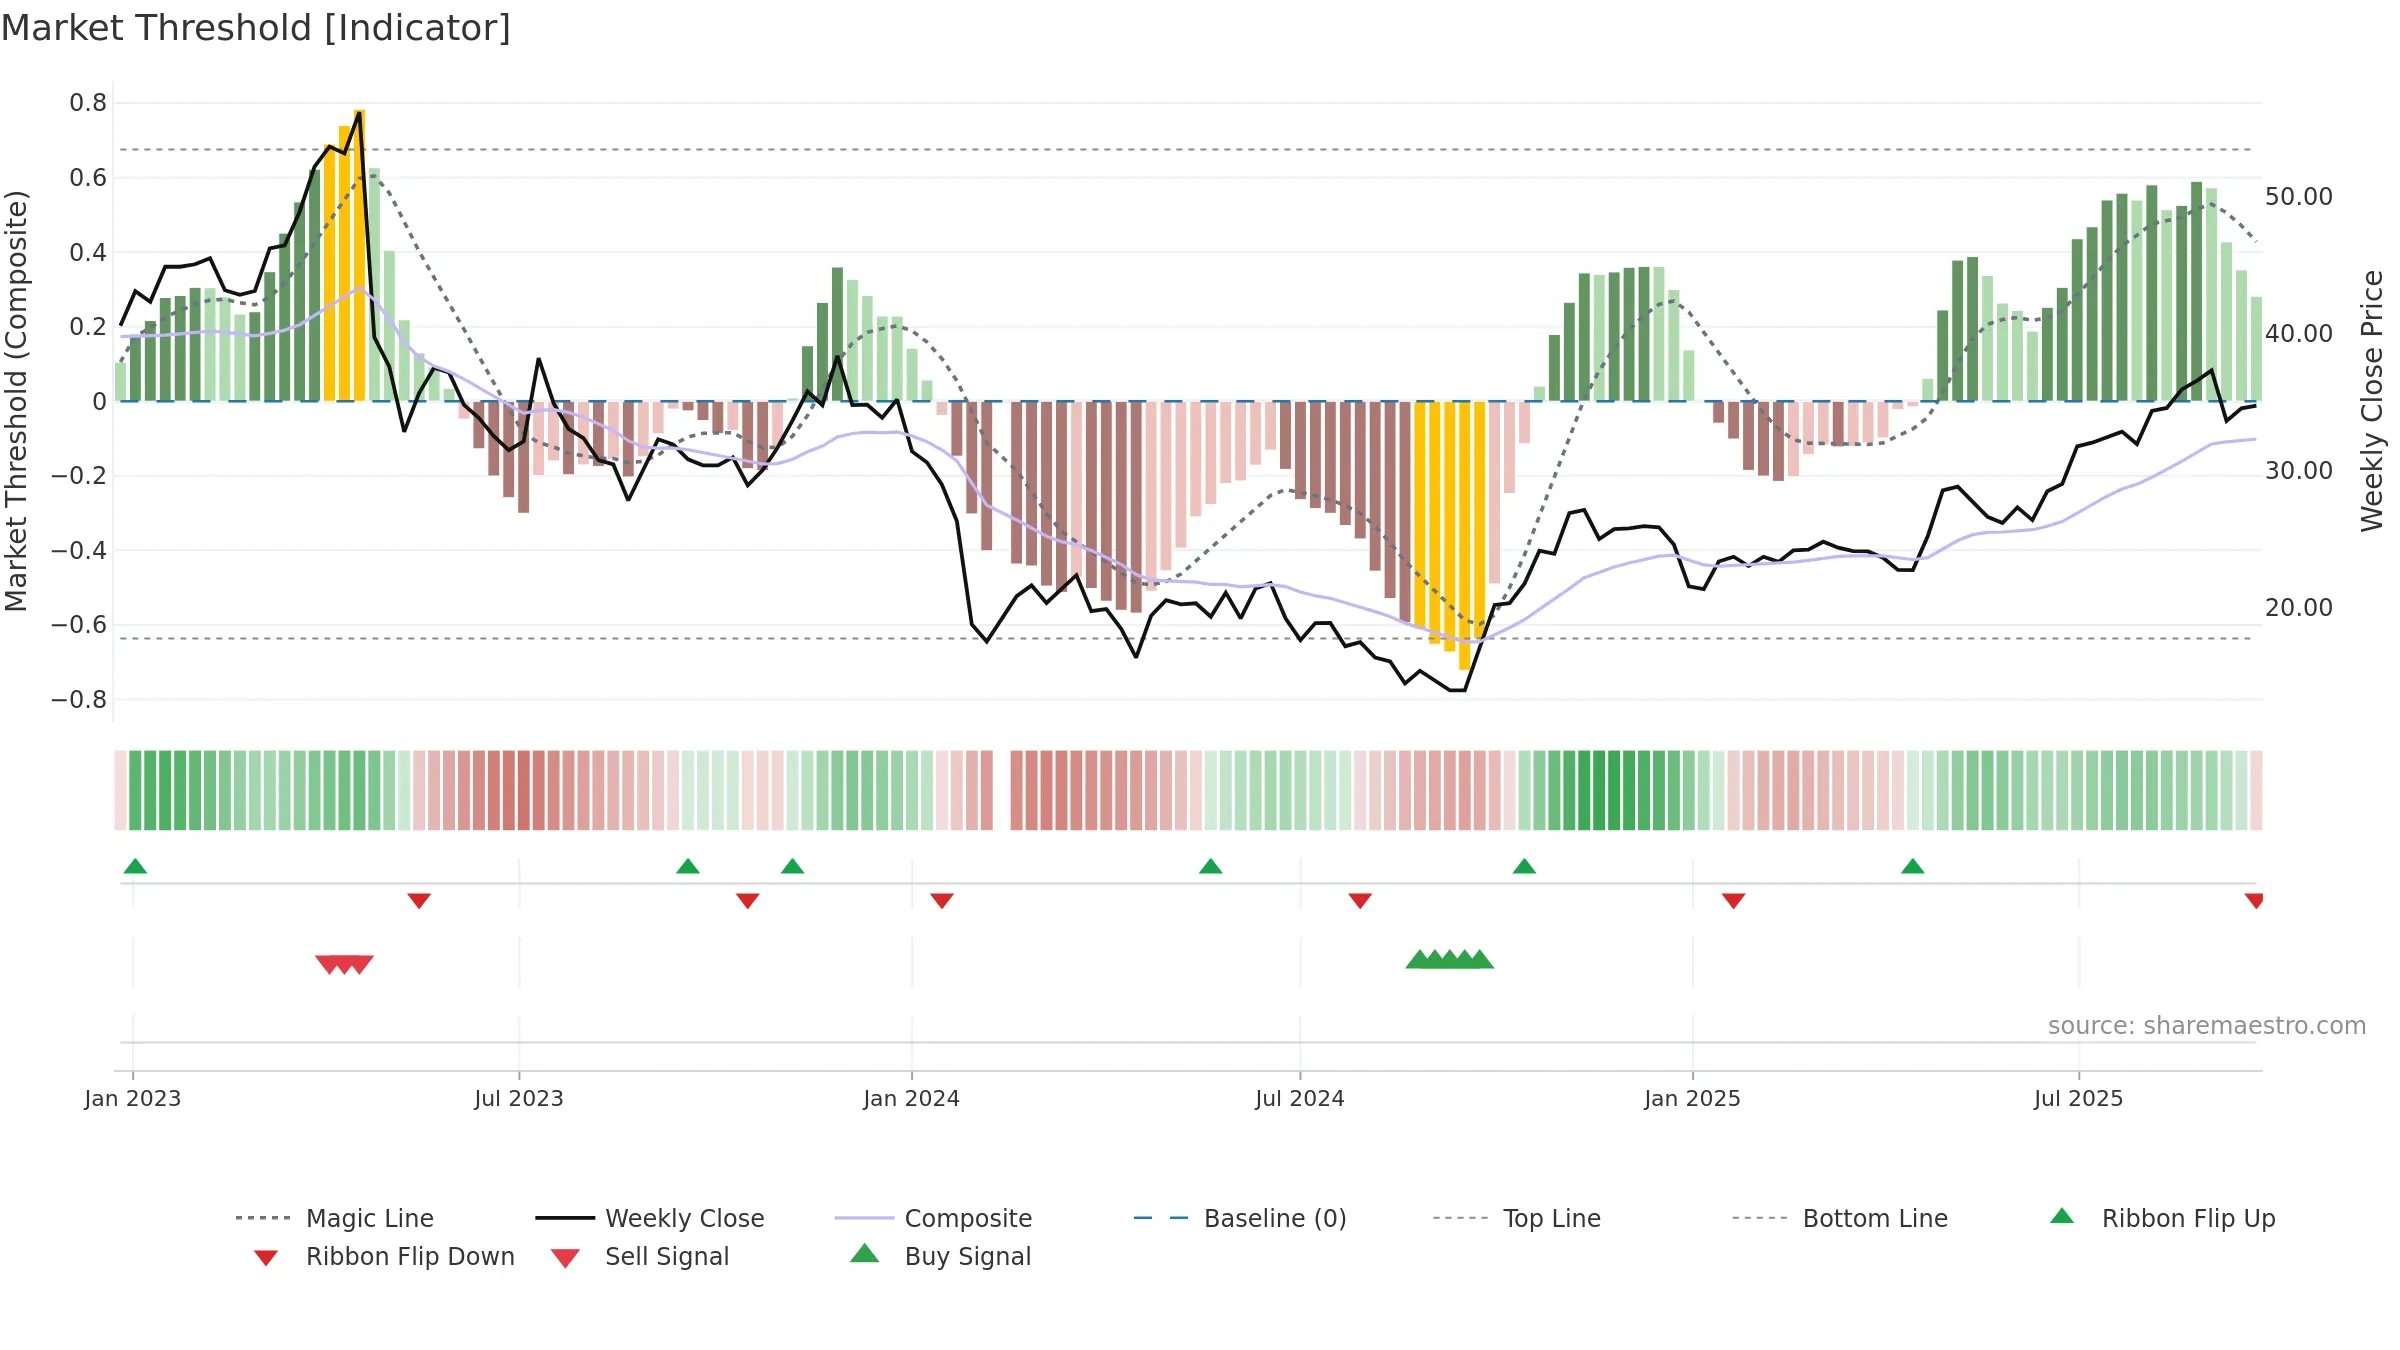2400x1350 pixels.
Task: Click the green Ribbon Flip Up legend triangle
Action: [2062, 1216]
